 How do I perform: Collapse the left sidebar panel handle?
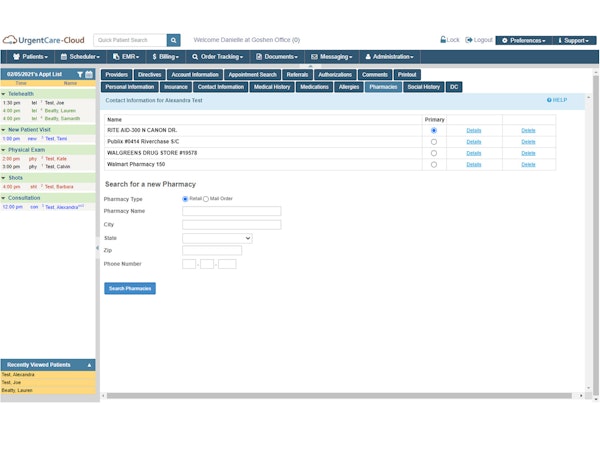97,247
